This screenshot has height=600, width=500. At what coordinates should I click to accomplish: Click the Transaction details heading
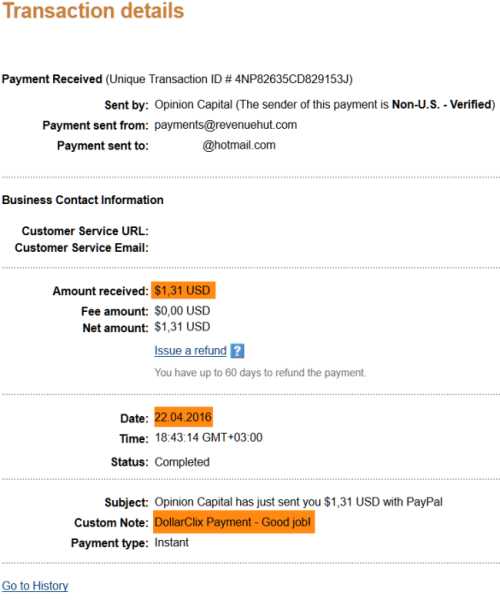pyautogui.click(x=93, y=11)
